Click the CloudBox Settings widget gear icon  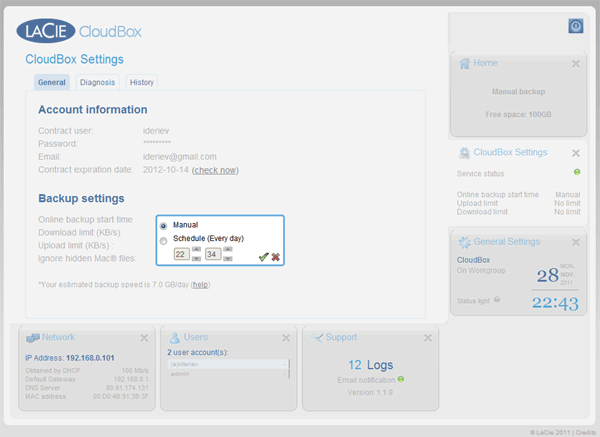[464, 153]
